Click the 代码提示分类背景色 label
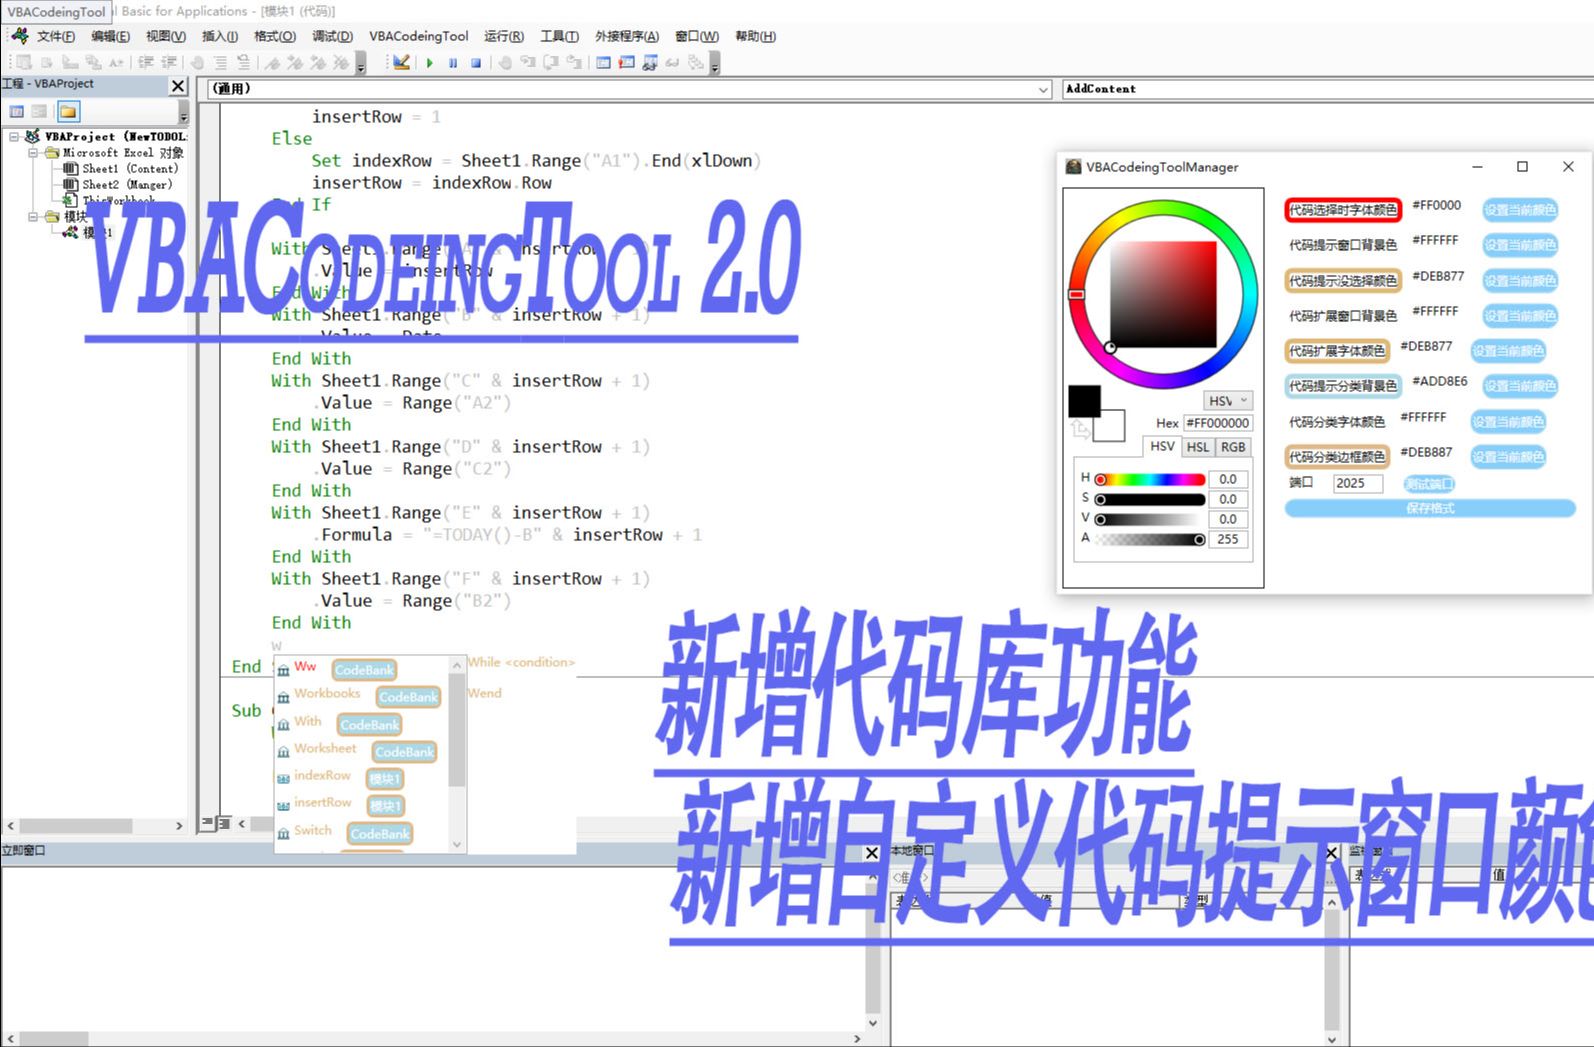1594x1047 pixels. click(x=1343, y=386)
